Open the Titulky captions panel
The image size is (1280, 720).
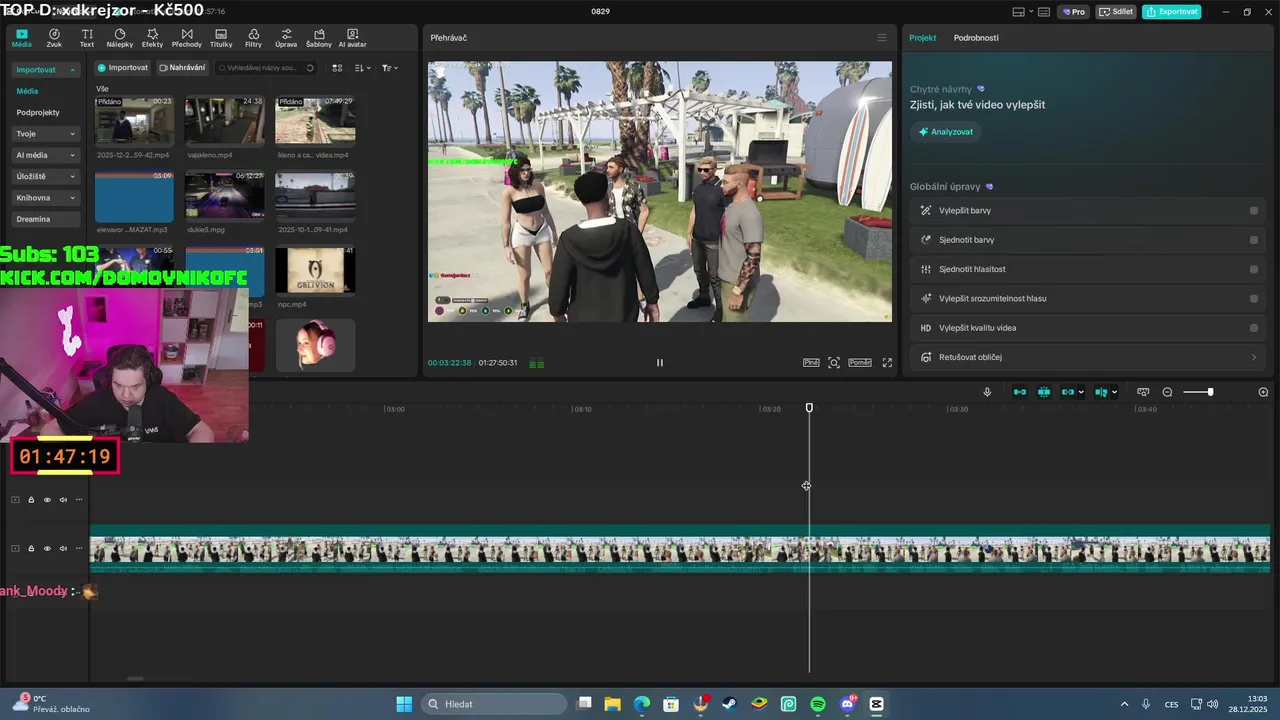[x=221, y=38]
